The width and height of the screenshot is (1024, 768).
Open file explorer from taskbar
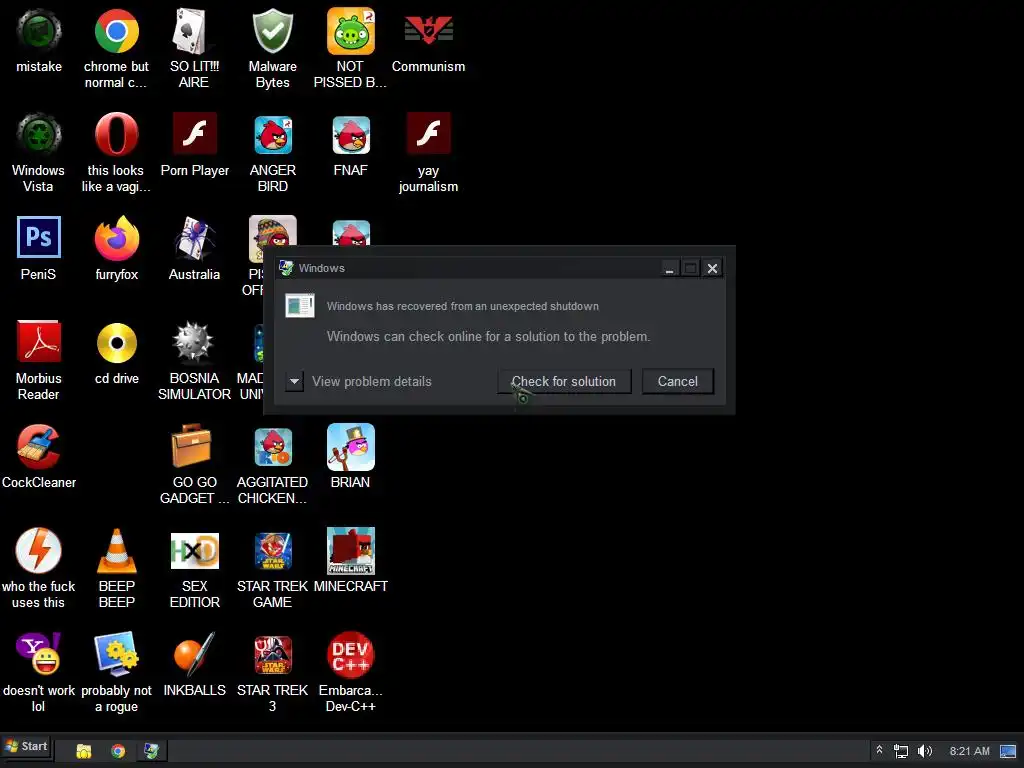click(x=84, y=751)
